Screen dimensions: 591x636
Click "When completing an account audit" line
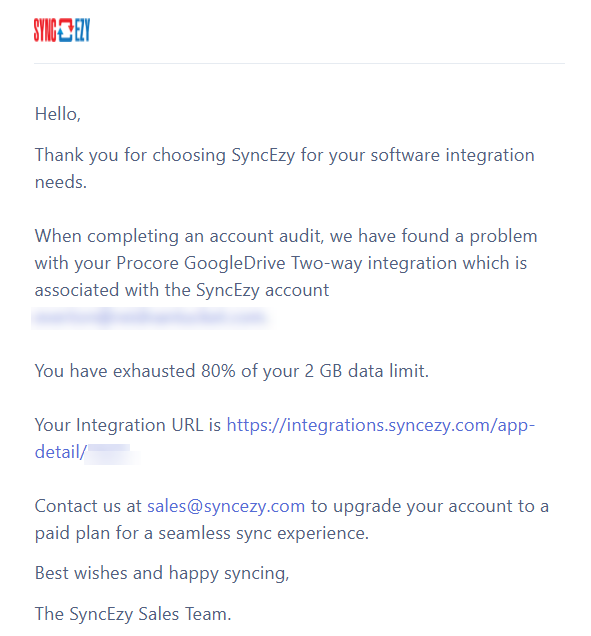point(179,236)
